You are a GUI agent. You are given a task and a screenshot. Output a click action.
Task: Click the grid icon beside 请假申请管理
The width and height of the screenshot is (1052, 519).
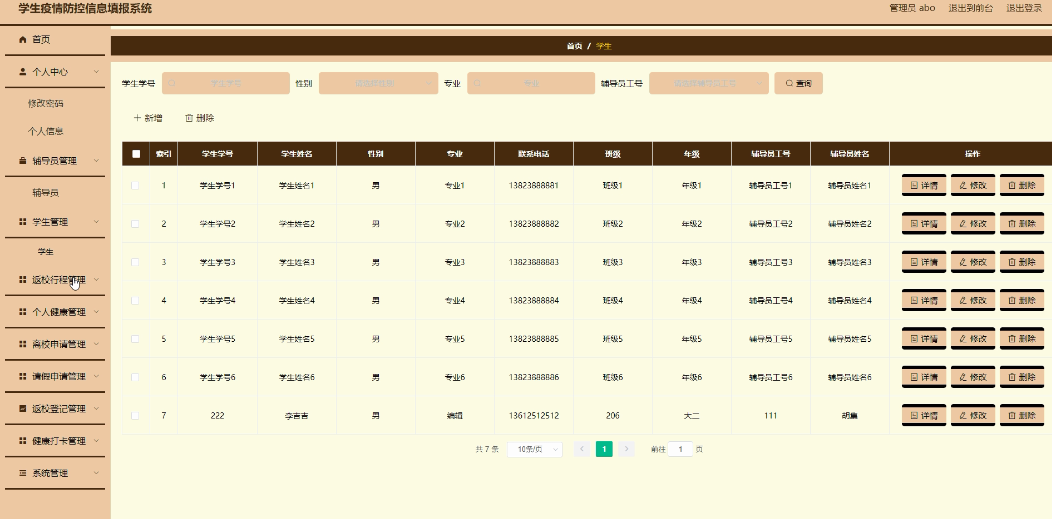point(22,376)
